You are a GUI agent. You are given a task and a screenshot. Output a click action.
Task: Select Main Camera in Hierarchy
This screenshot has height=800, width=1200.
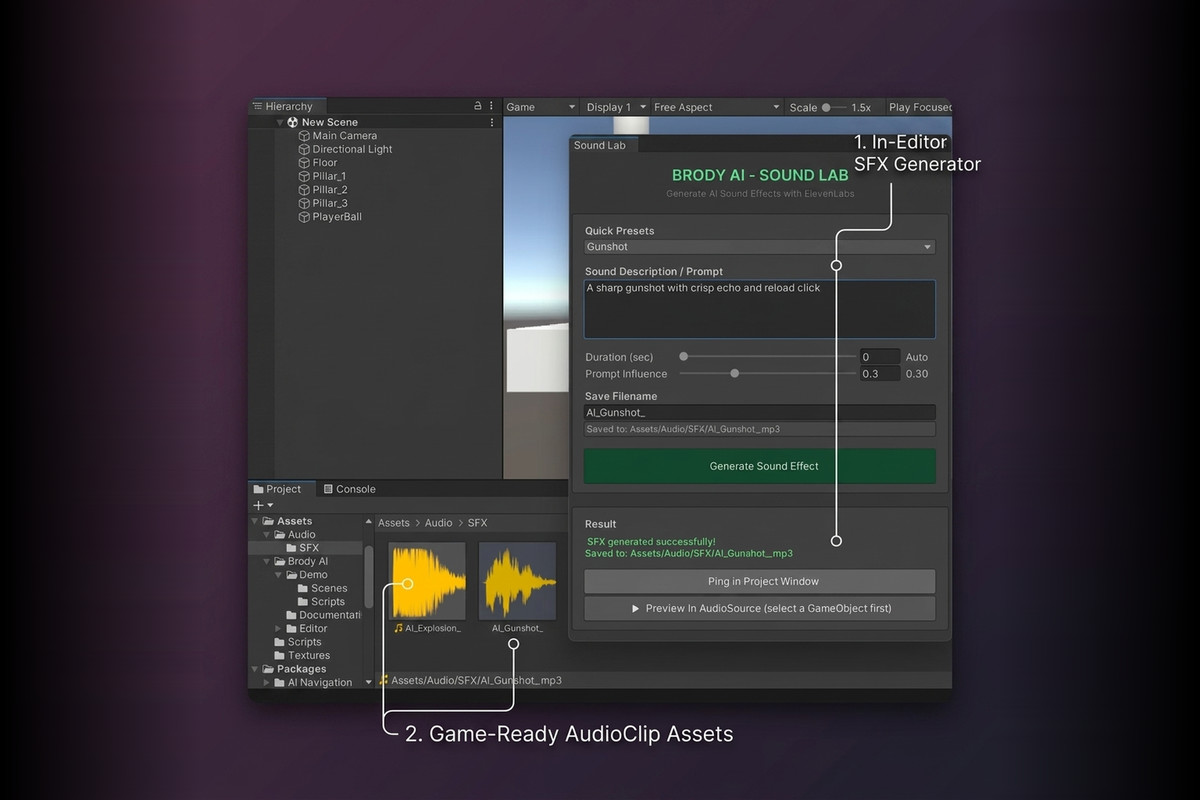click(x=344, y=136)
